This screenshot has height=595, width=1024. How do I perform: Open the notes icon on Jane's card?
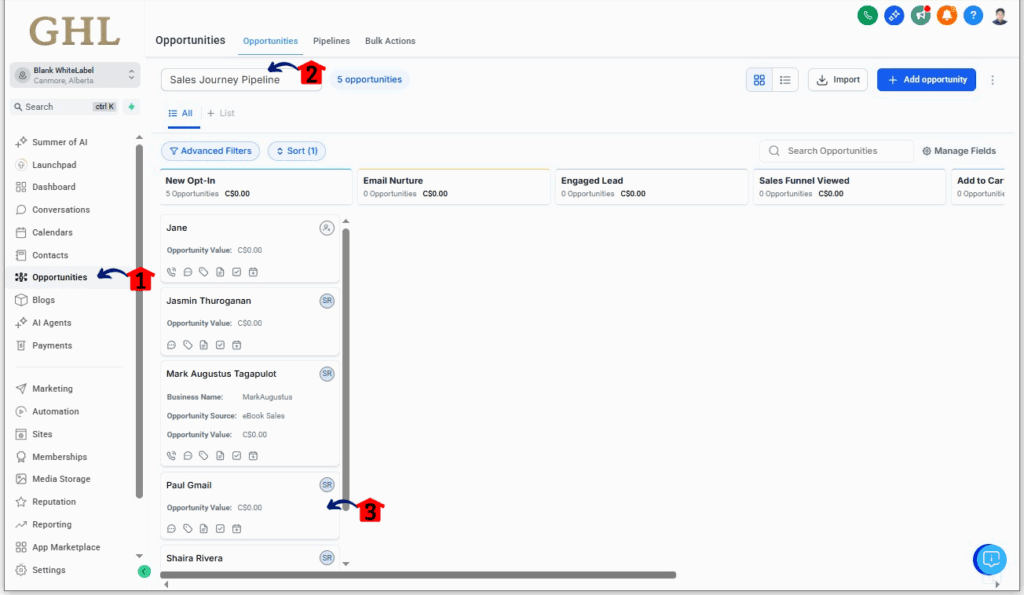click(x=220, y=272)
